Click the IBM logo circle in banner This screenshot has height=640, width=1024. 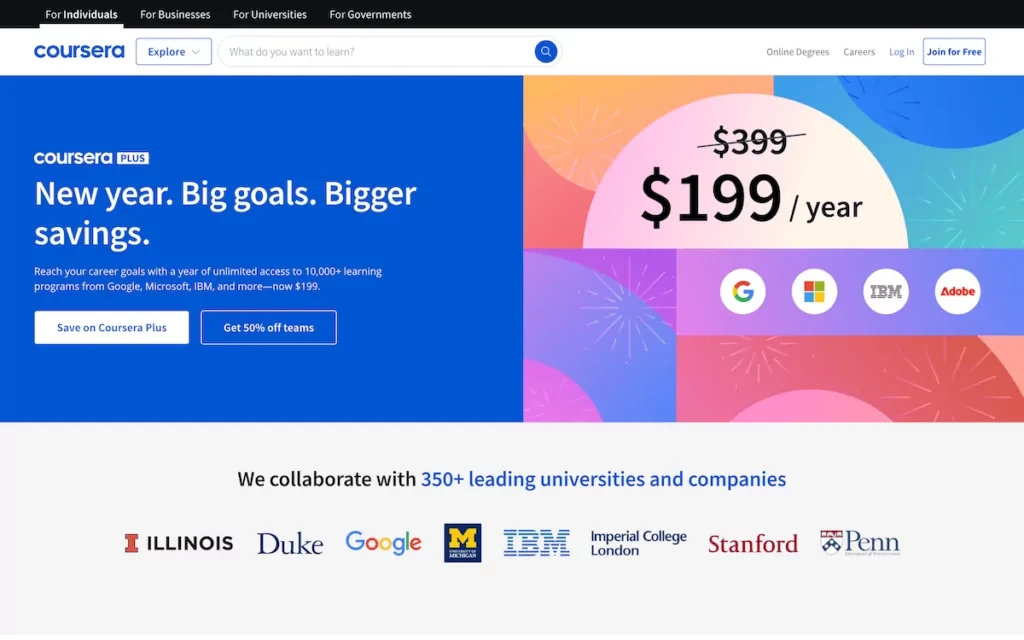click(886, 292)
